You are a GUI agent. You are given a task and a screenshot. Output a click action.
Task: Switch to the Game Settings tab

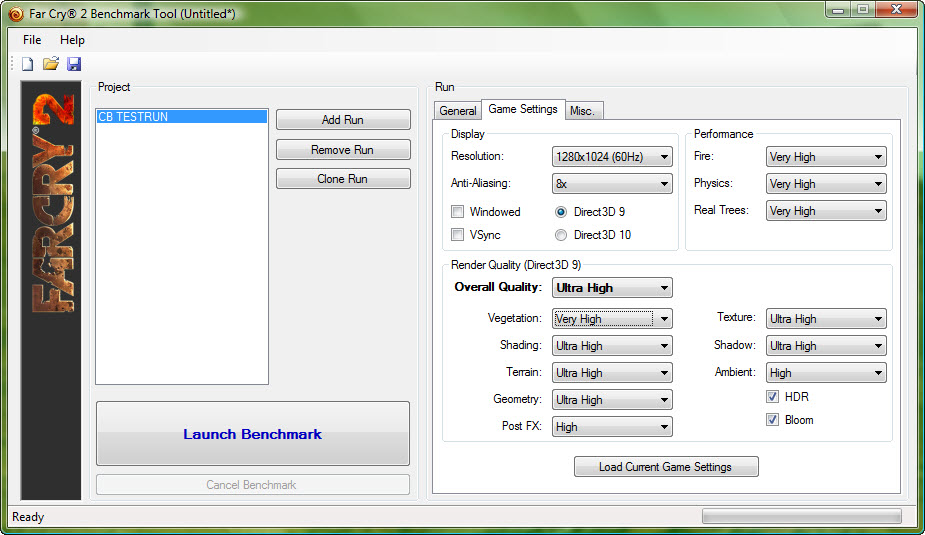pyautogui.click(x=523, y=109)
